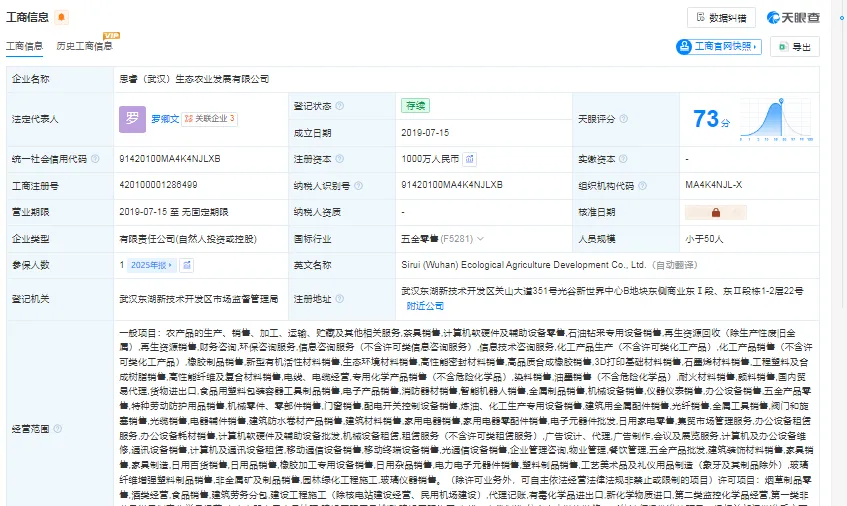Open chart icon beside 1000万人民币
The width and height of the screenshot is (847, 506).
coord(469,159)
